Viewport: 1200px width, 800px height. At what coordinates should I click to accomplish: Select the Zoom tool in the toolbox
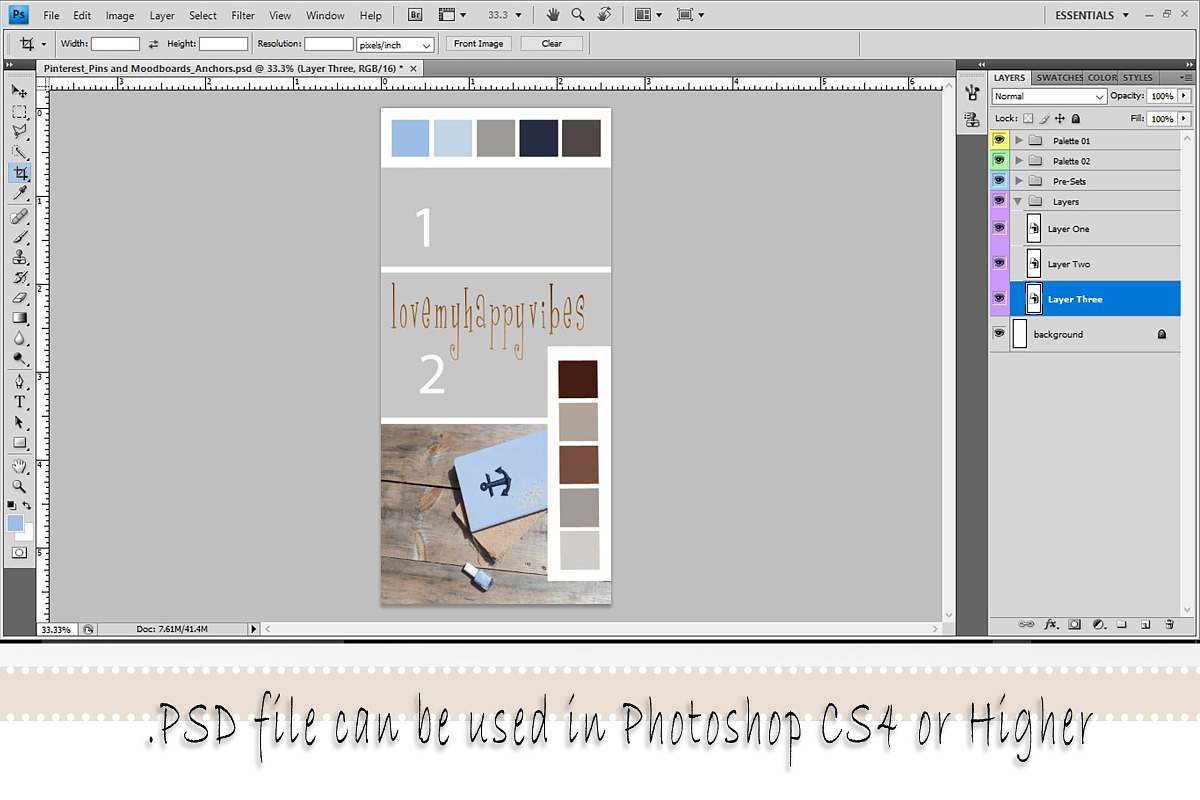(x=19, y=486)
